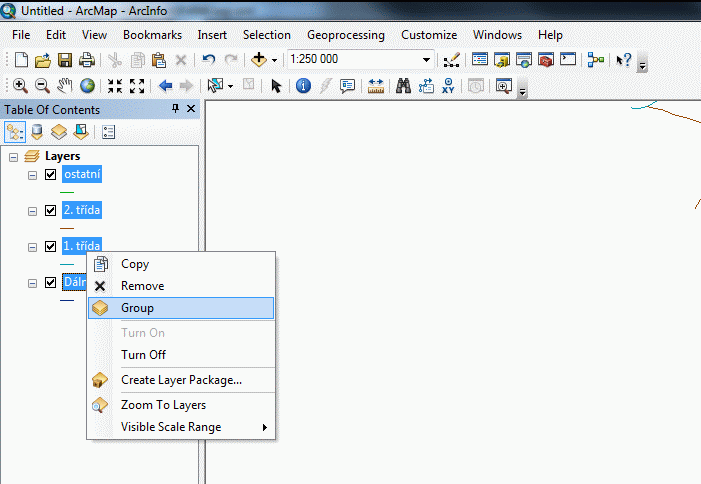Screen dimensions: 701x484
Task: Collapse the ostatní layer legend
Action: click(32, 176)
